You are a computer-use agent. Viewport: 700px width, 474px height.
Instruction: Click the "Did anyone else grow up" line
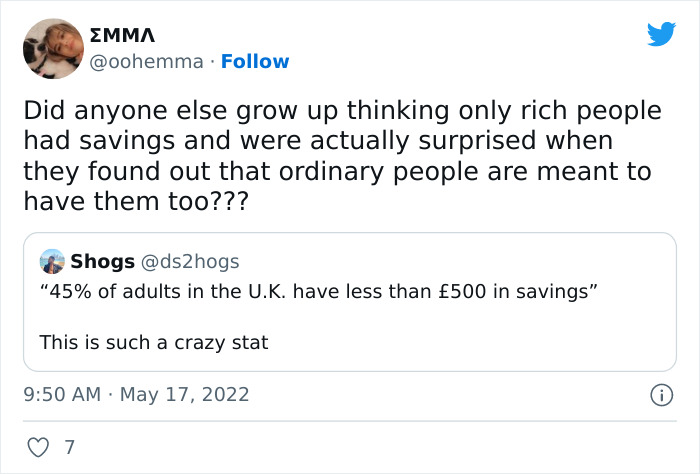coord(342,110)
